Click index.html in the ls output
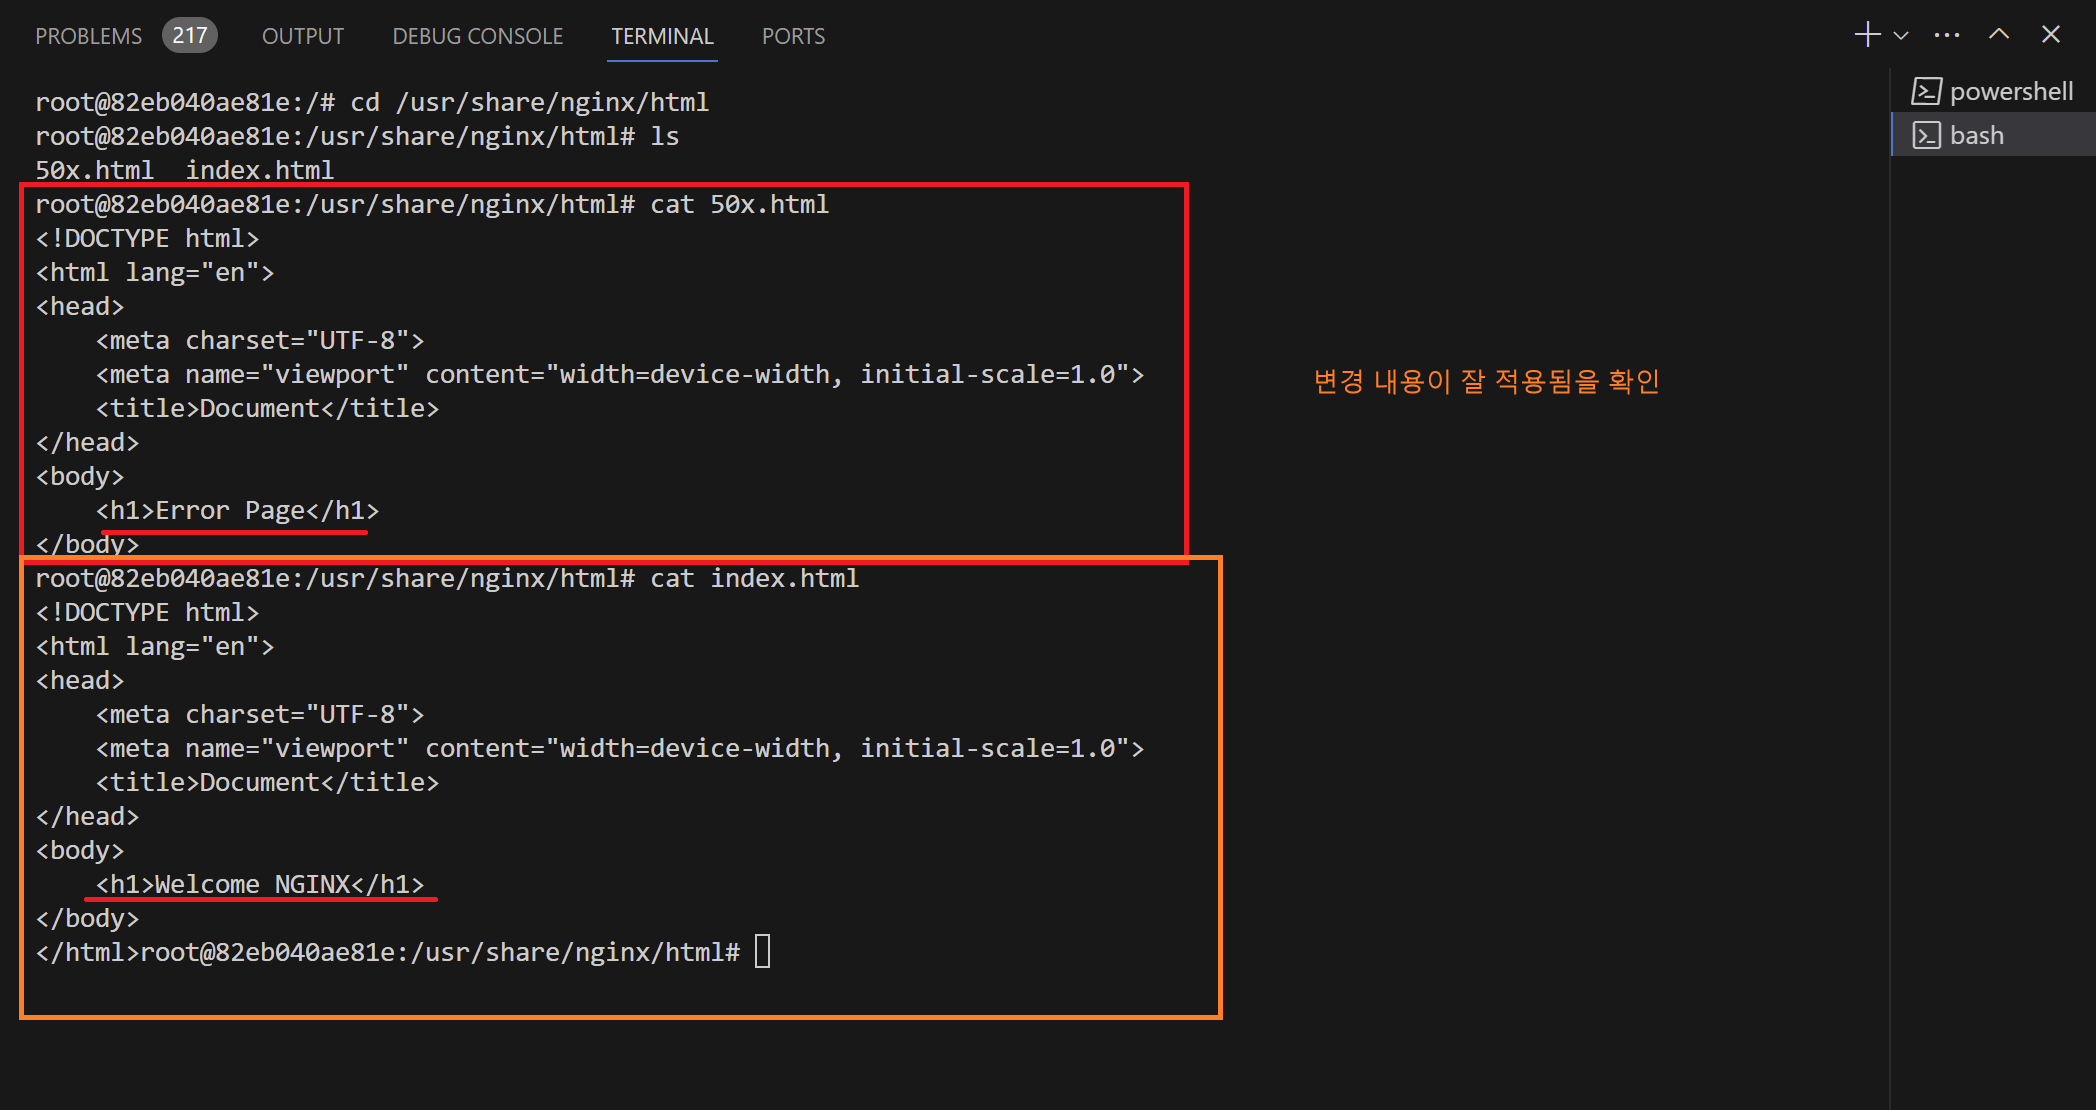Image resolution: width=2096 pixels, height=1110 pixels. coord(259,170)
